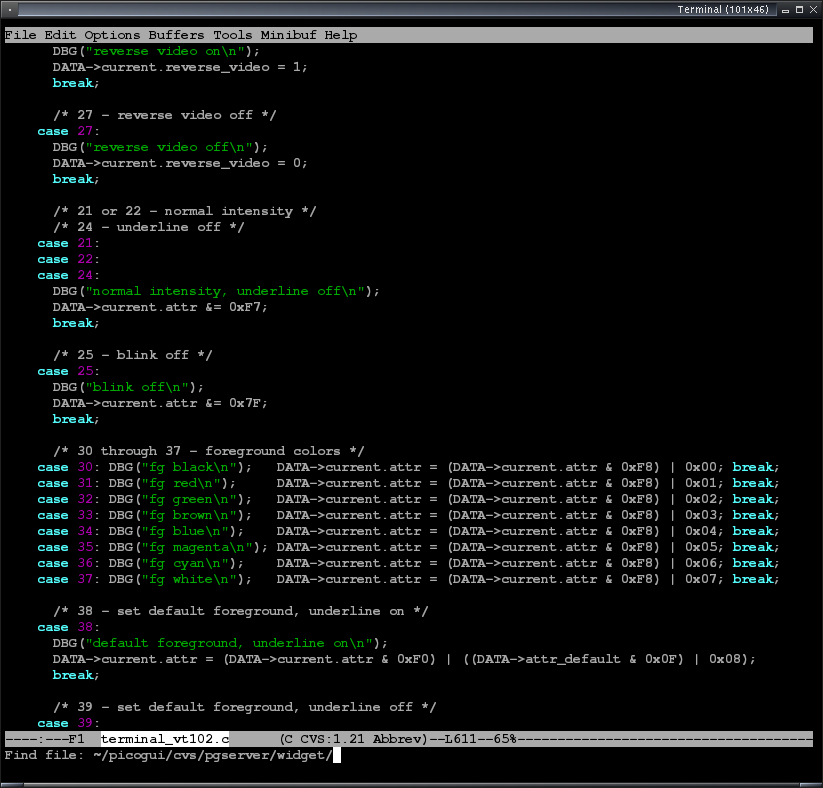Click the string "fg brown\n"
This screenshot has width=823, height=788.
coord(188,515)
